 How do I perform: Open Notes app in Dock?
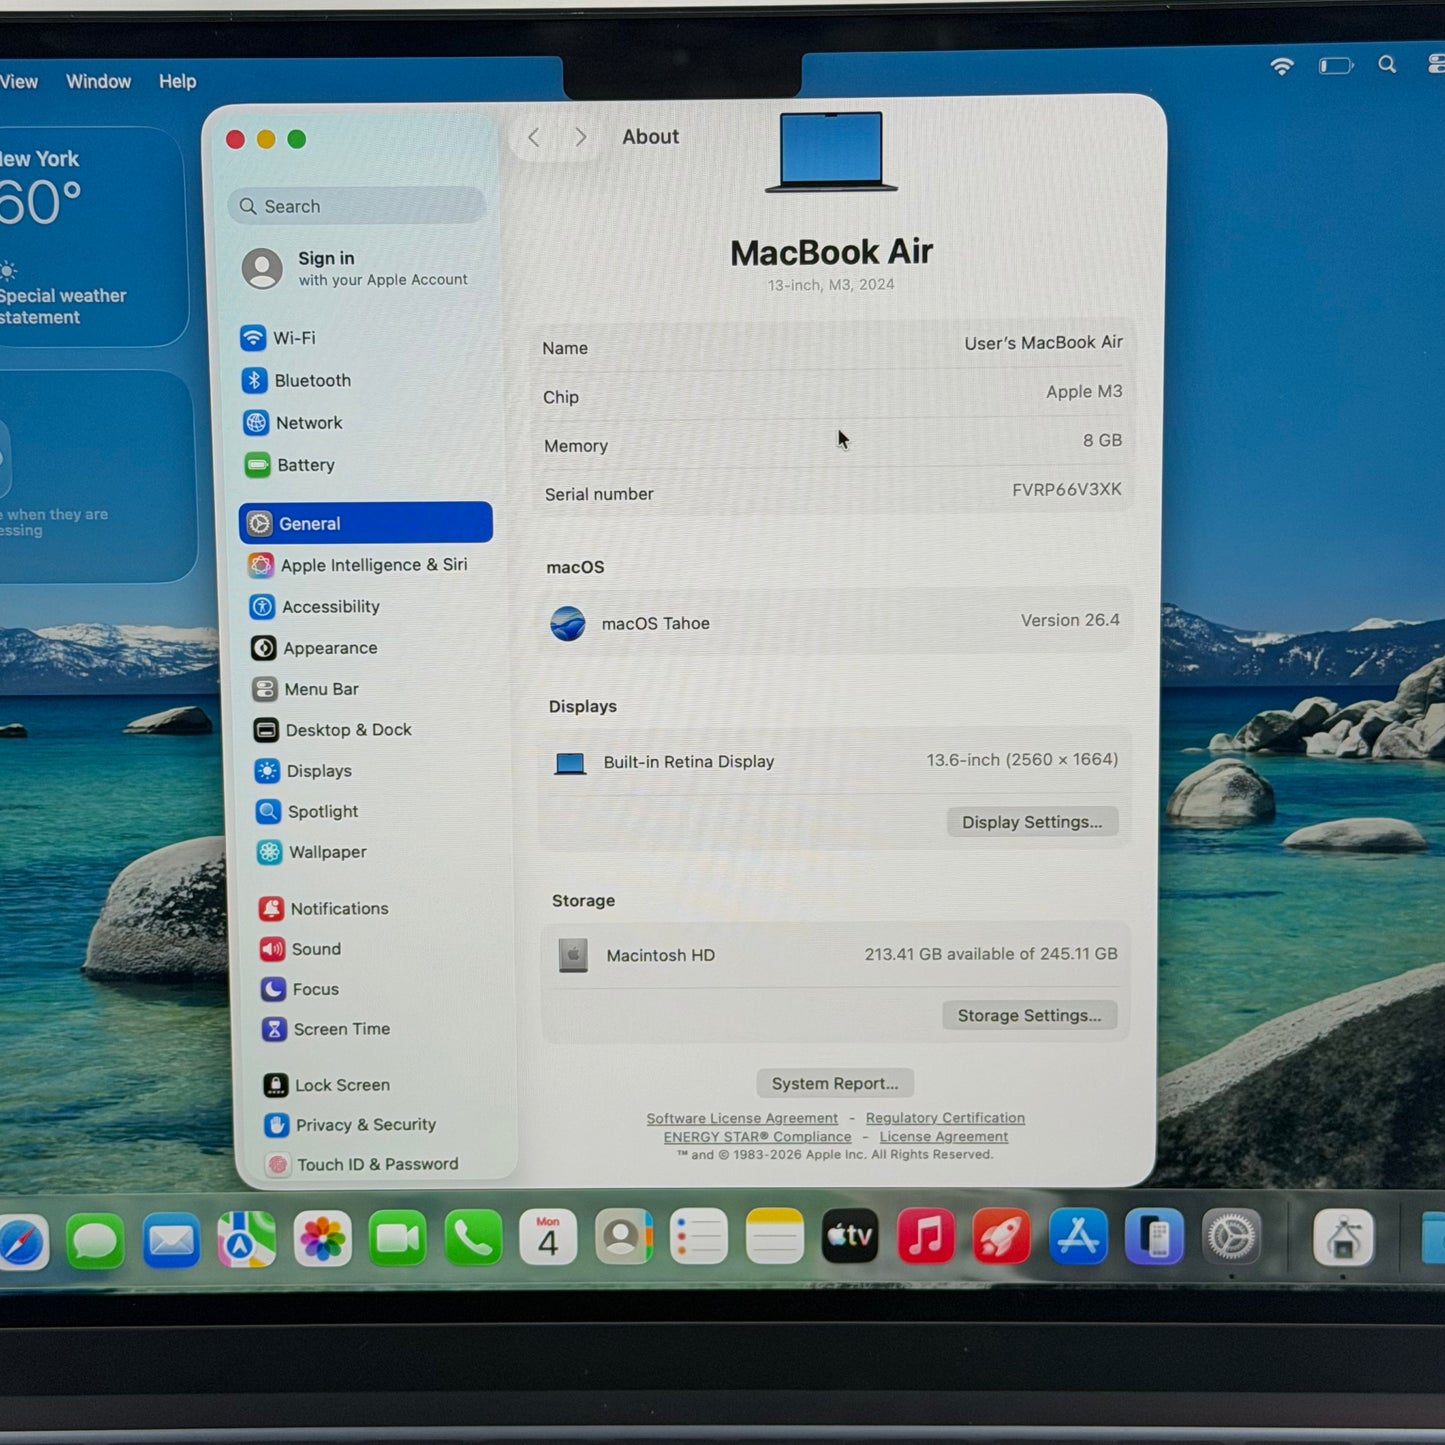pos(775,1237)
